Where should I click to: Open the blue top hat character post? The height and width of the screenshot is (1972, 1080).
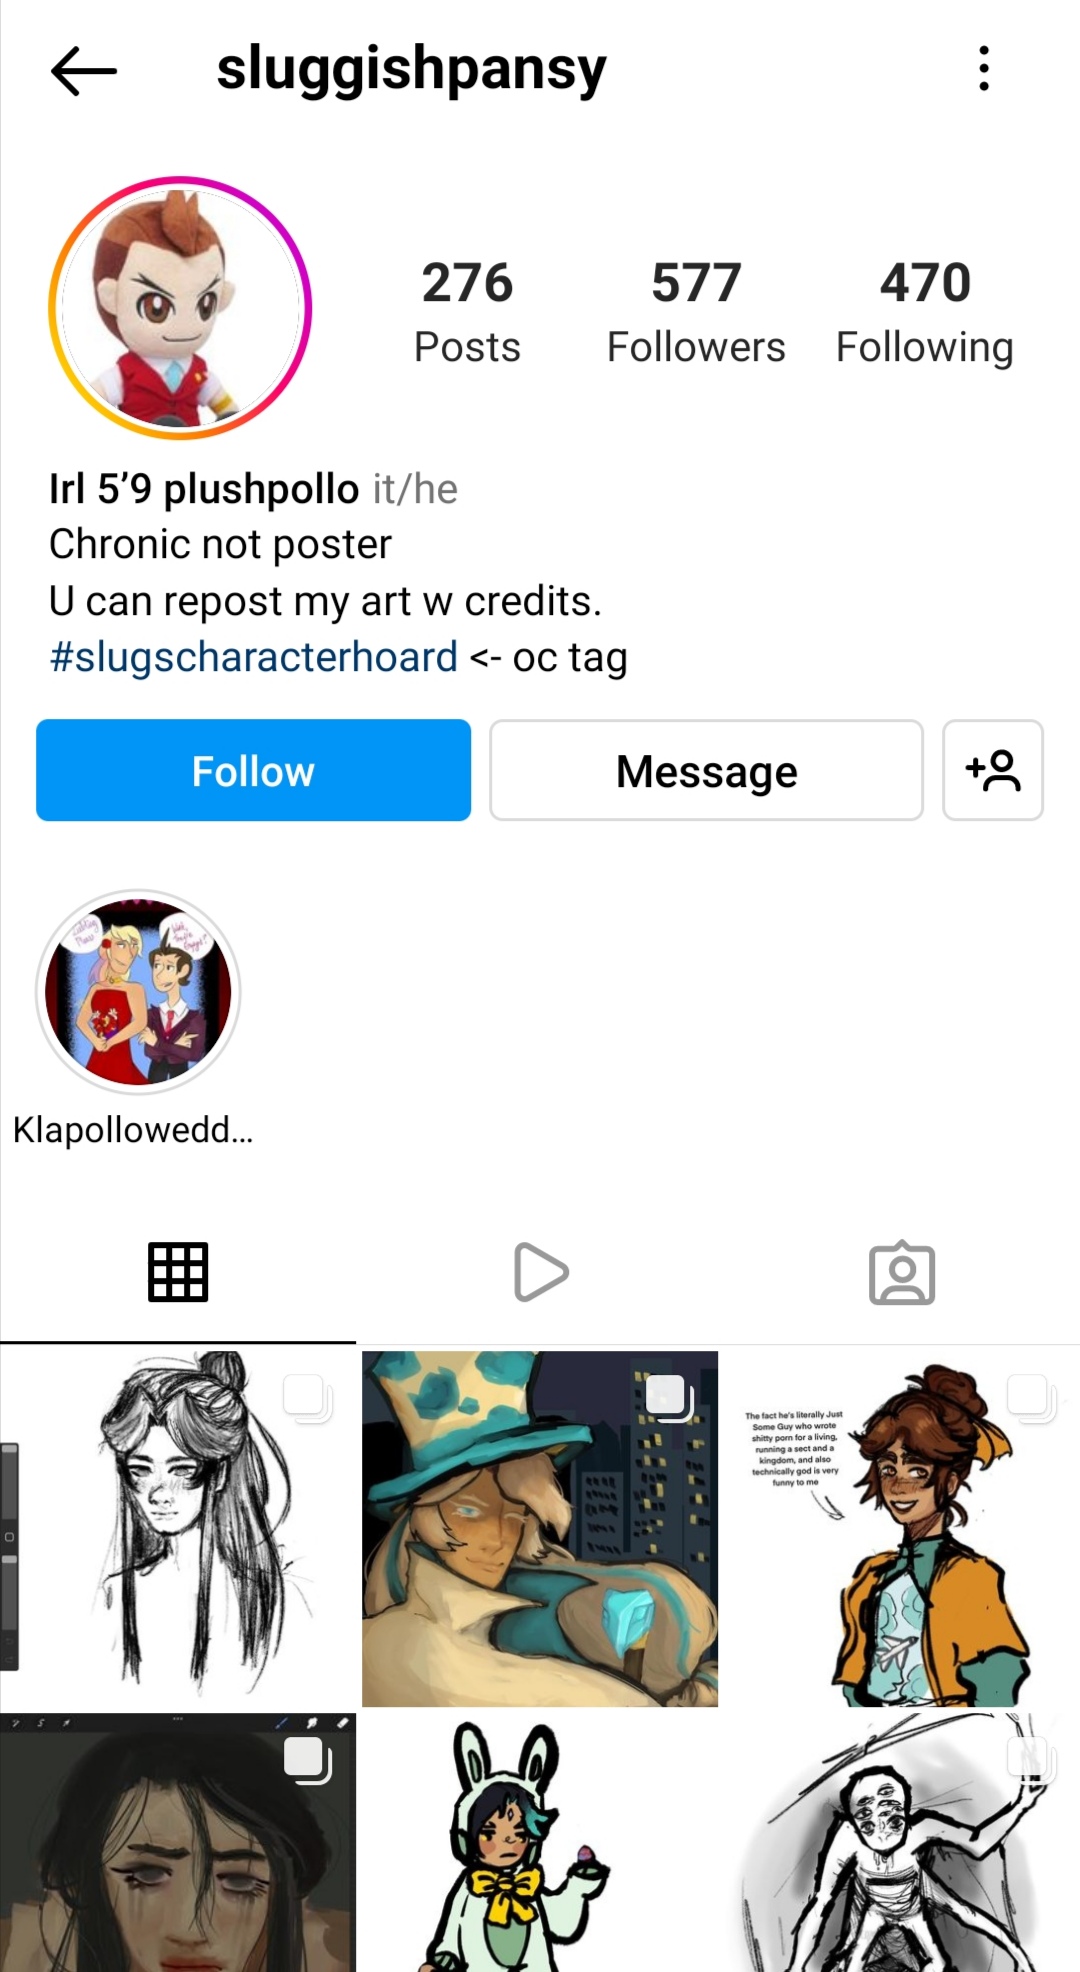pyautogui.click(x=540, y=1528)
